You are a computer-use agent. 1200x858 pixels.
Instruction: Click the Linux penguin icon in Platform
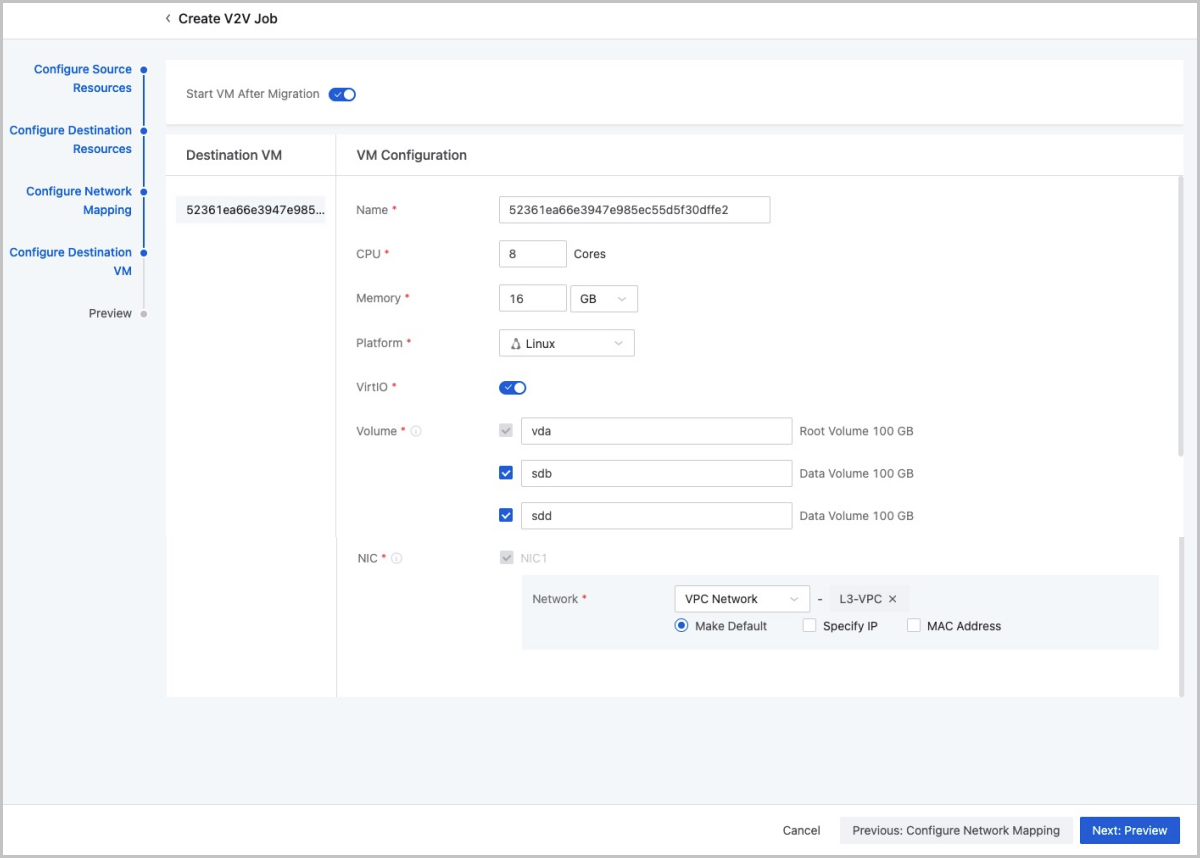point(516,344)
